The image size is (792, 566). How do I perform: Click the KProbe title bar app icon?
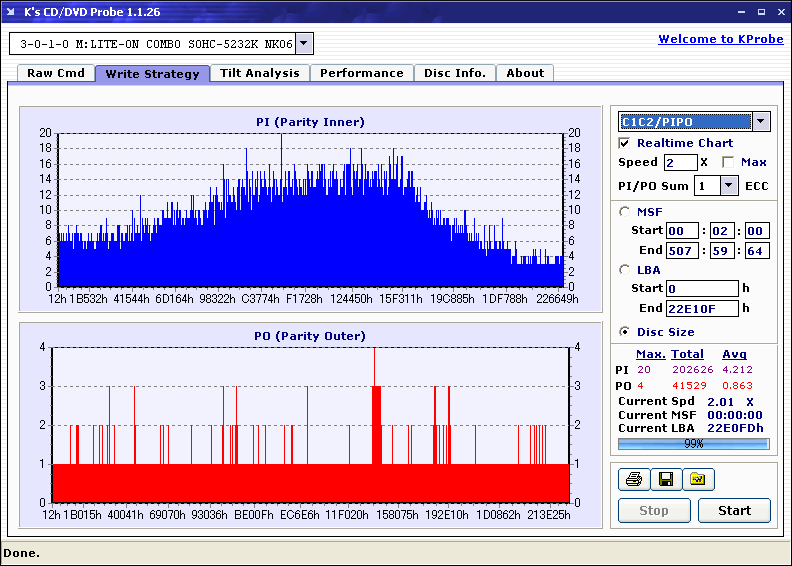click(x=12, y=12)
